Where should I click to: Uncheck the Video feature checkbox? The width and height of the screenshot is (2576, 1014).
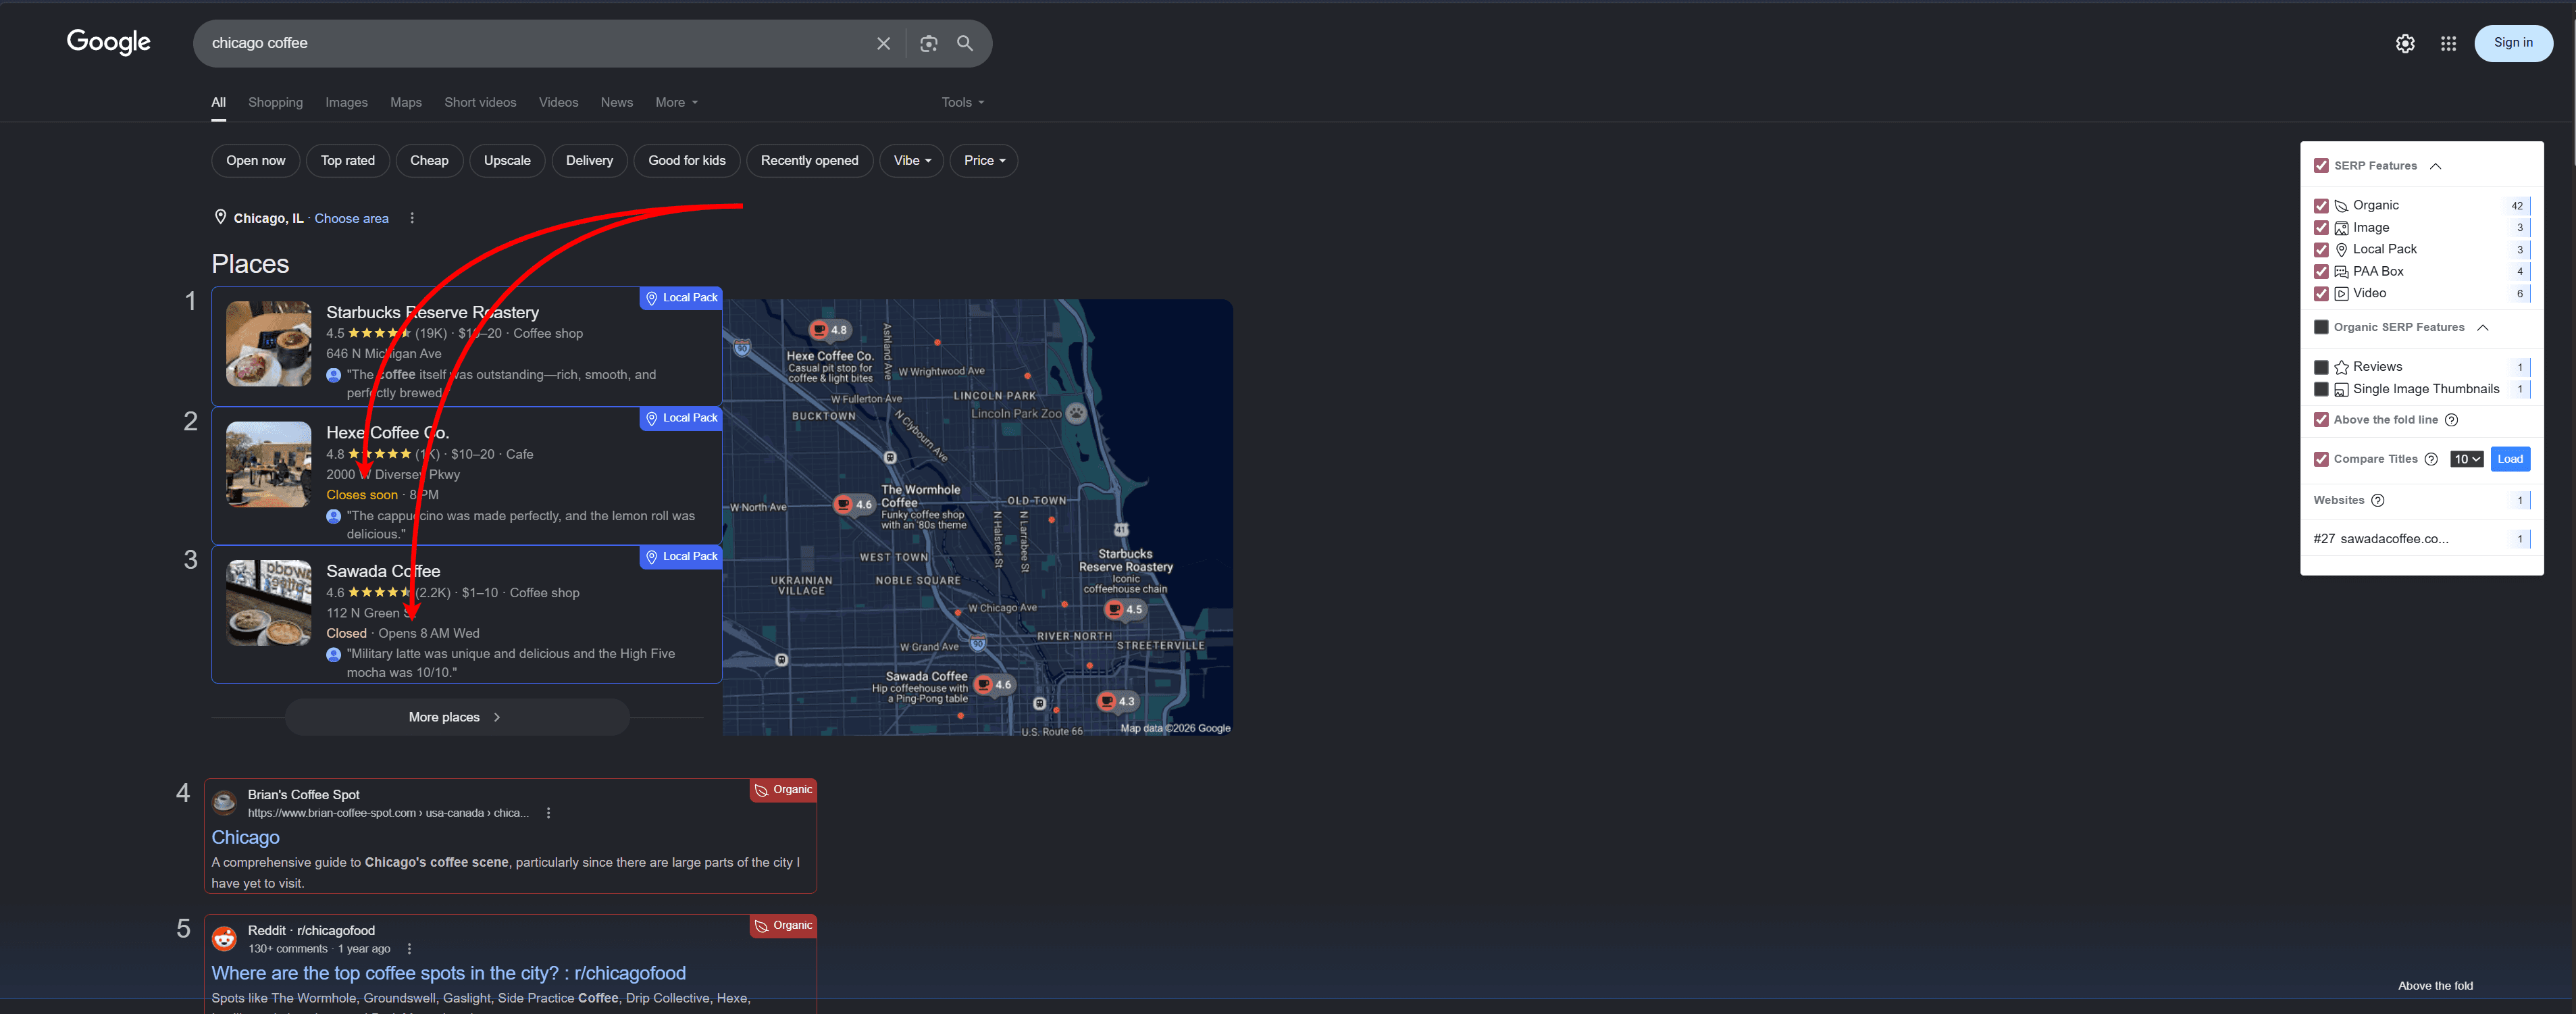2321,294
